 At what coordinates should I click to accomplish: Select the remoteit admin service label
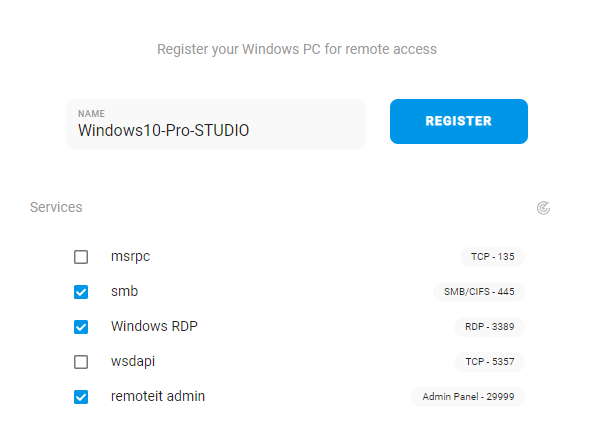[158, 396]
